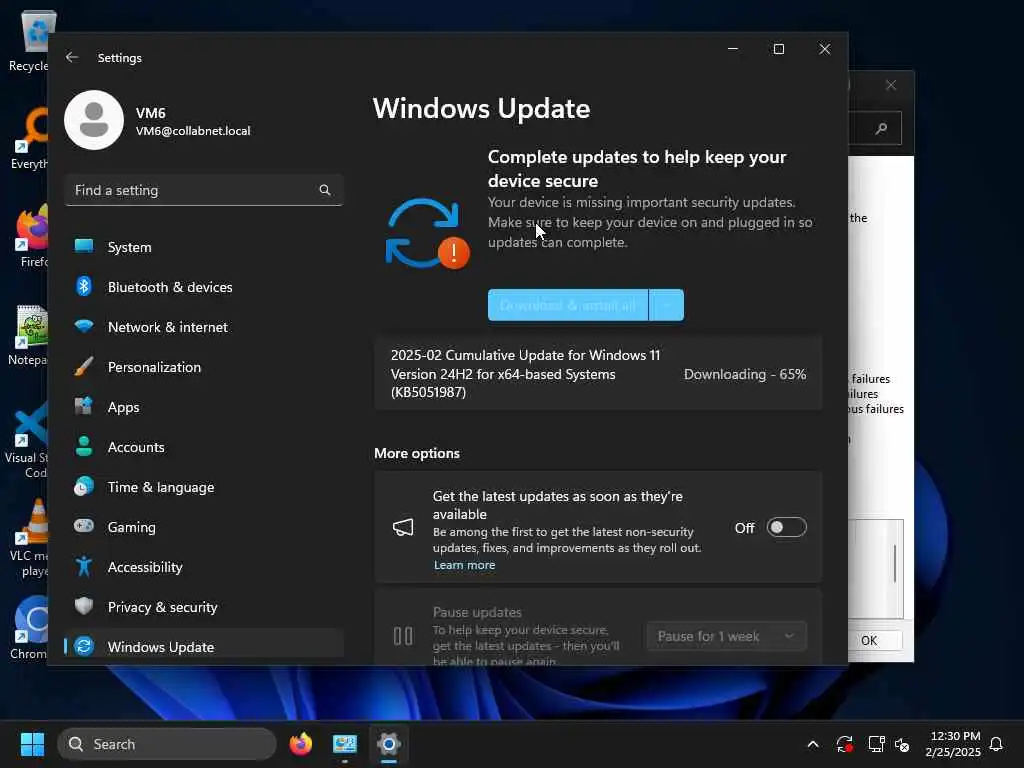Open Privacy & security settings
Screen dimensions: 1024x768
click(204, 607)
